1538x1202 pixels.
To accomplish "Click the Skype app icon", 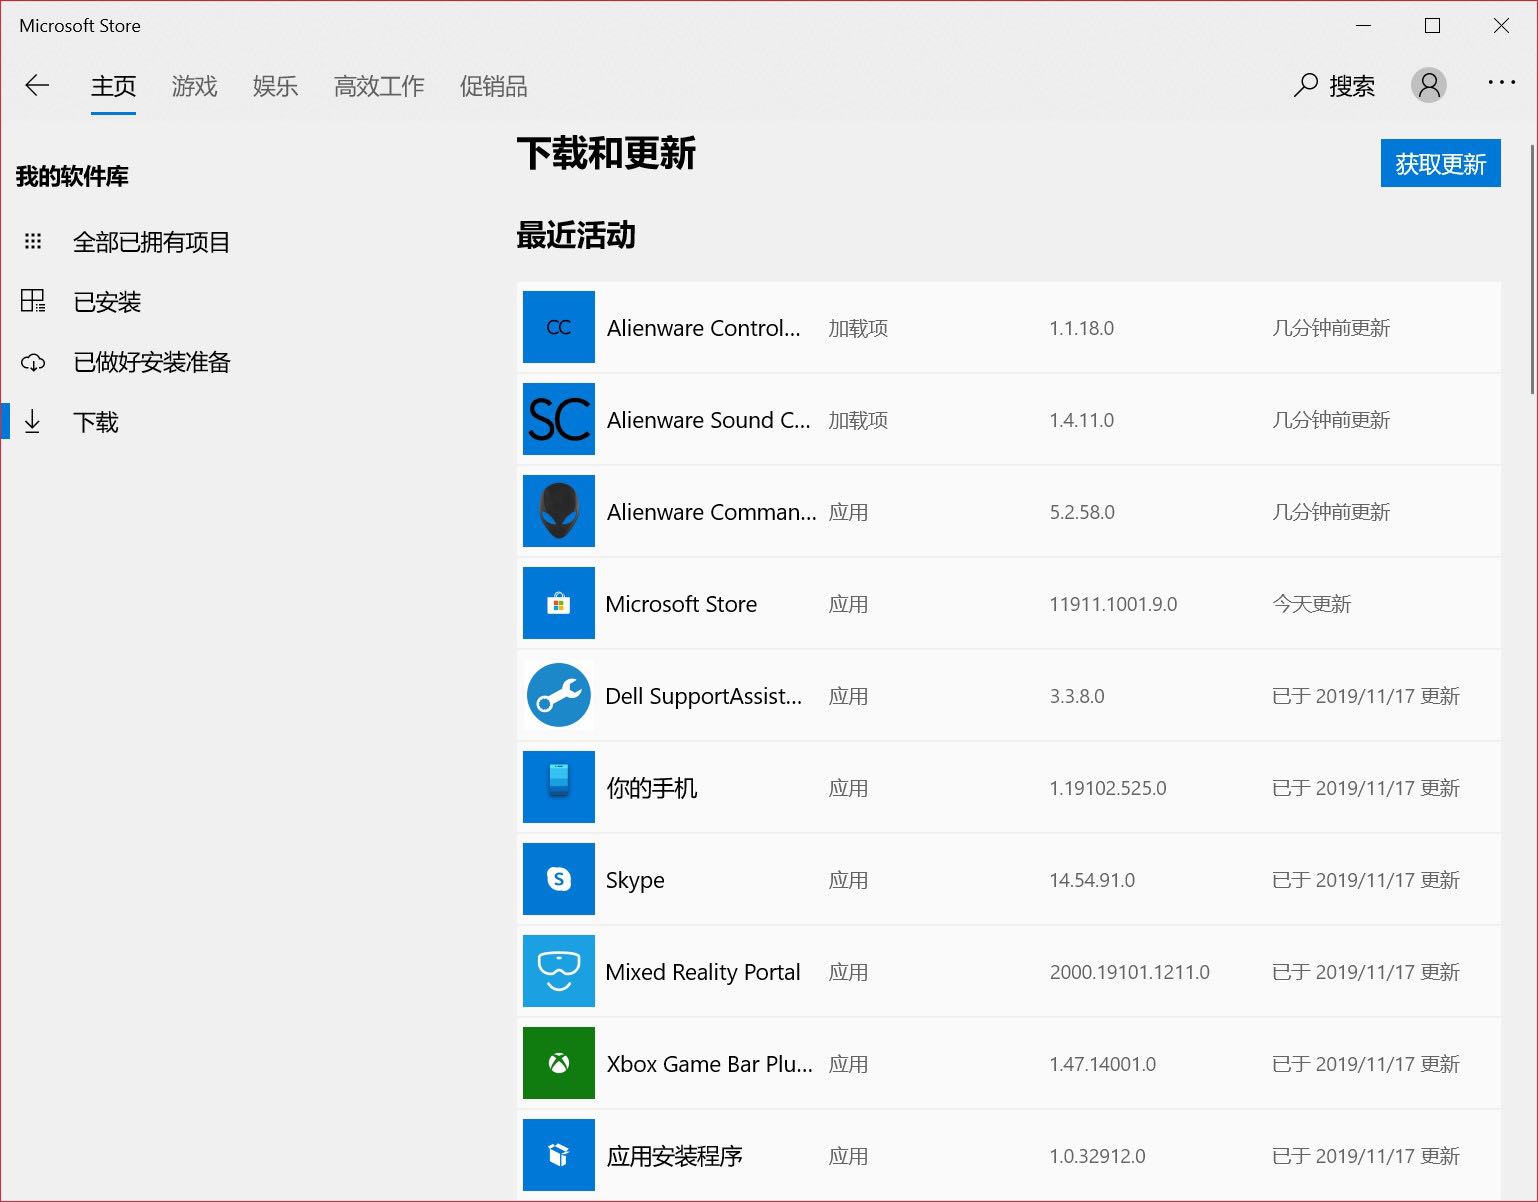I will coord(559,879).
